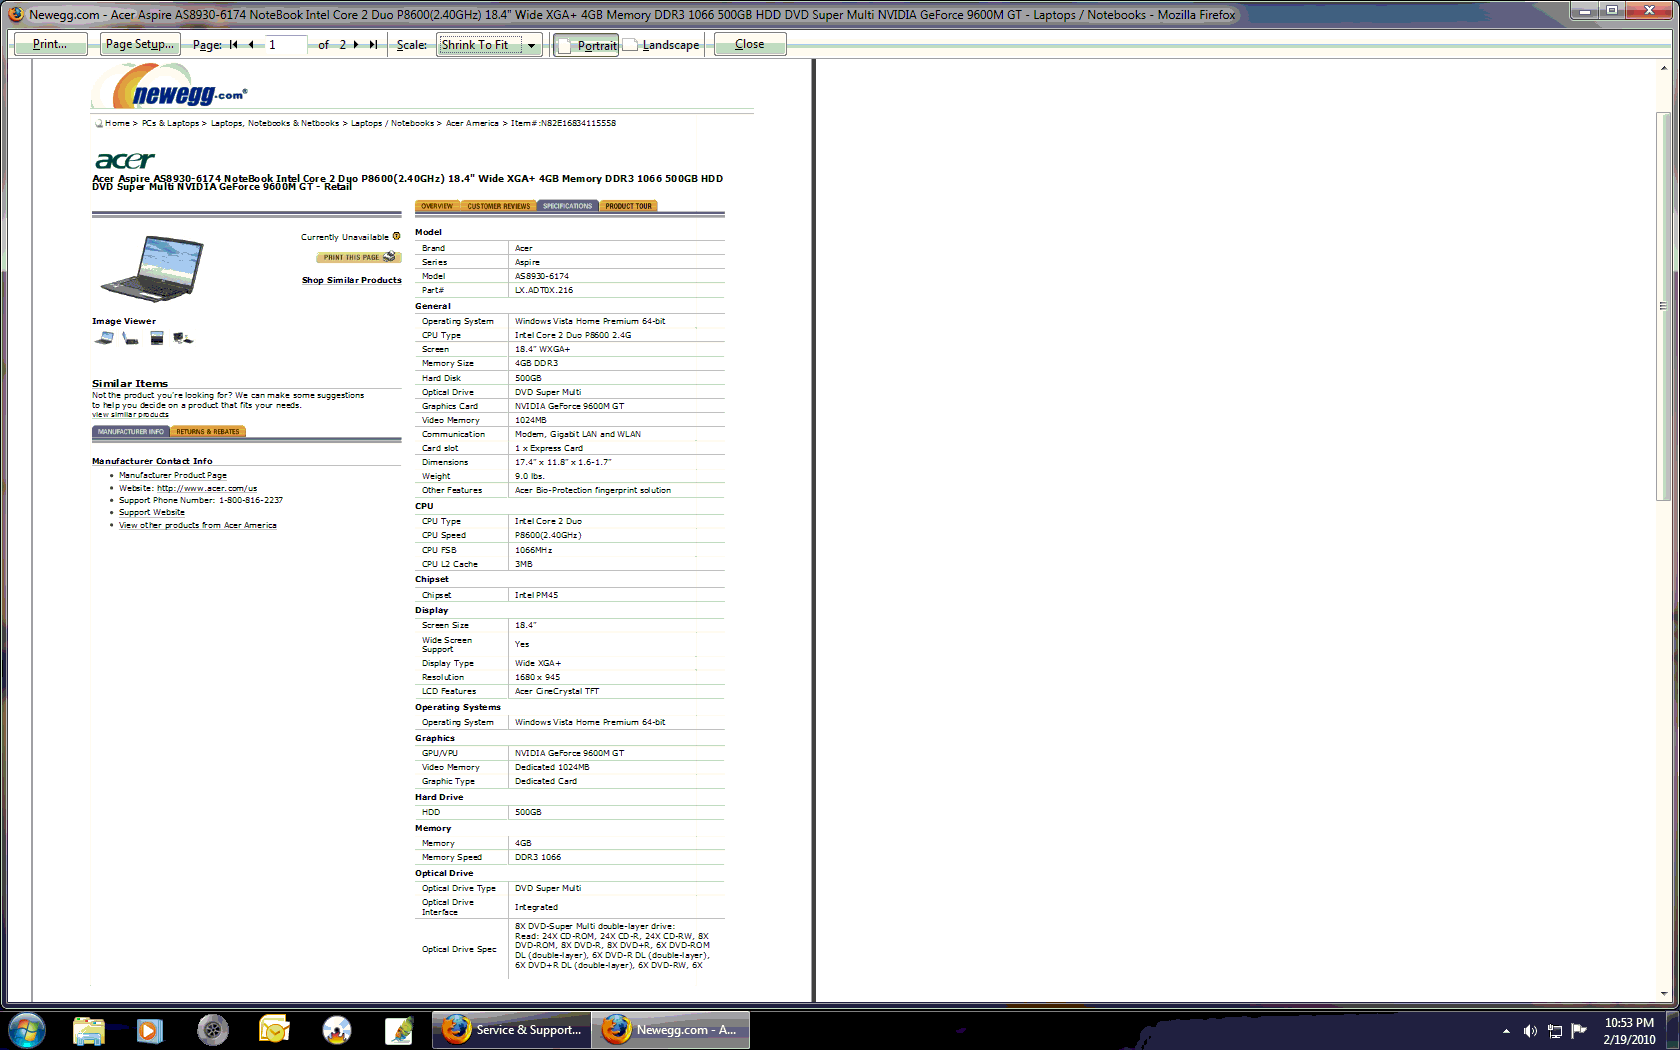Click the 'Print This Page' button
The width and height of the screenshot is (1680, 1050).
point(359,257)
